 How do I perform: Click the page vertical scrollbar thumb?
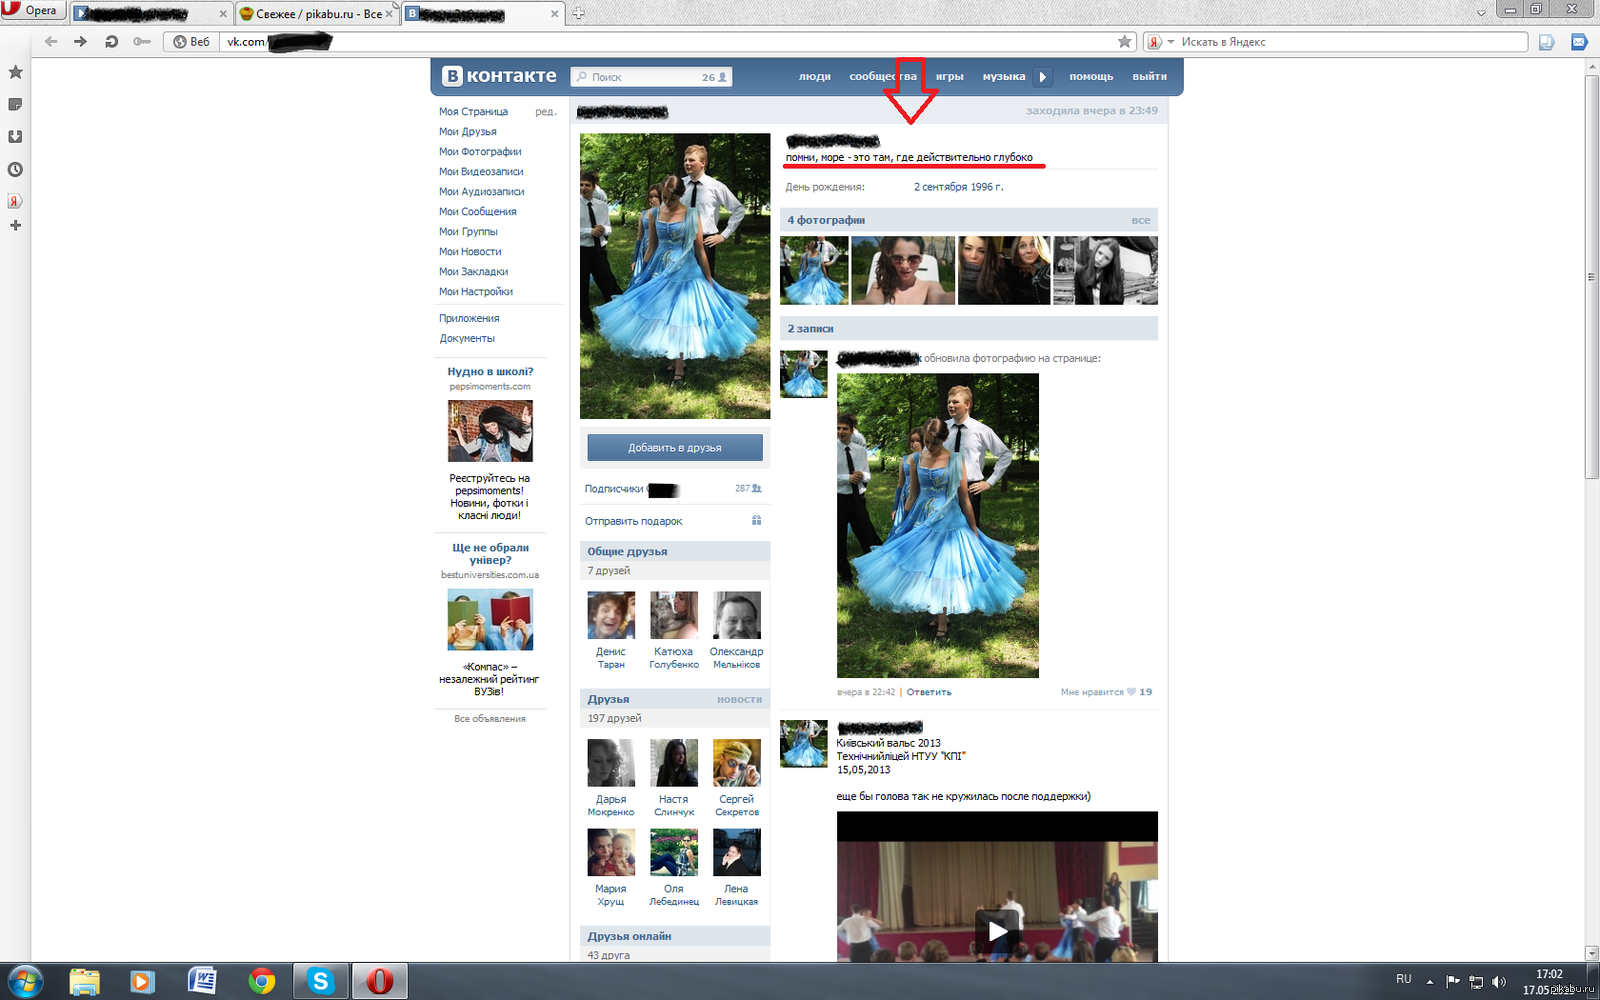(x=1591, y=275)
